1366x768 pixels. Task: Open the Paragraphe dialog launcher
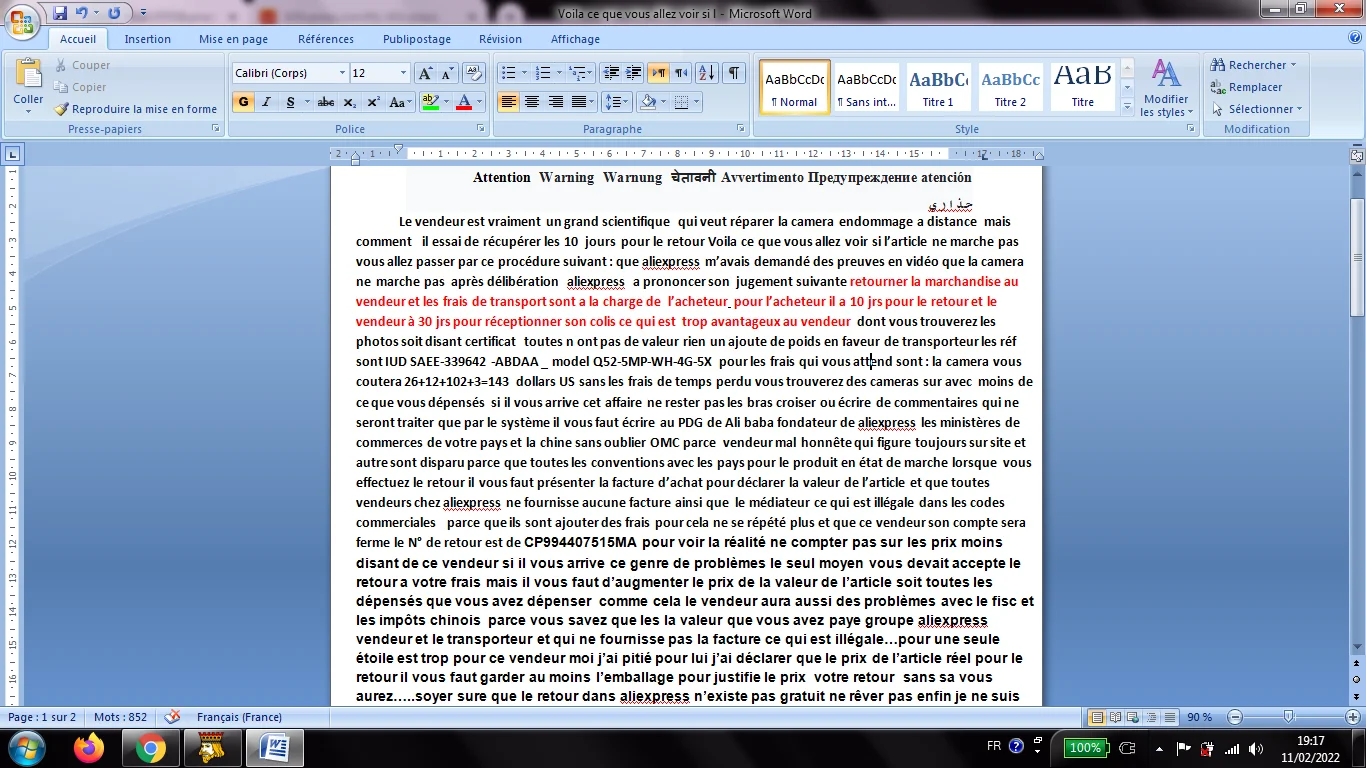pos(740,129)
